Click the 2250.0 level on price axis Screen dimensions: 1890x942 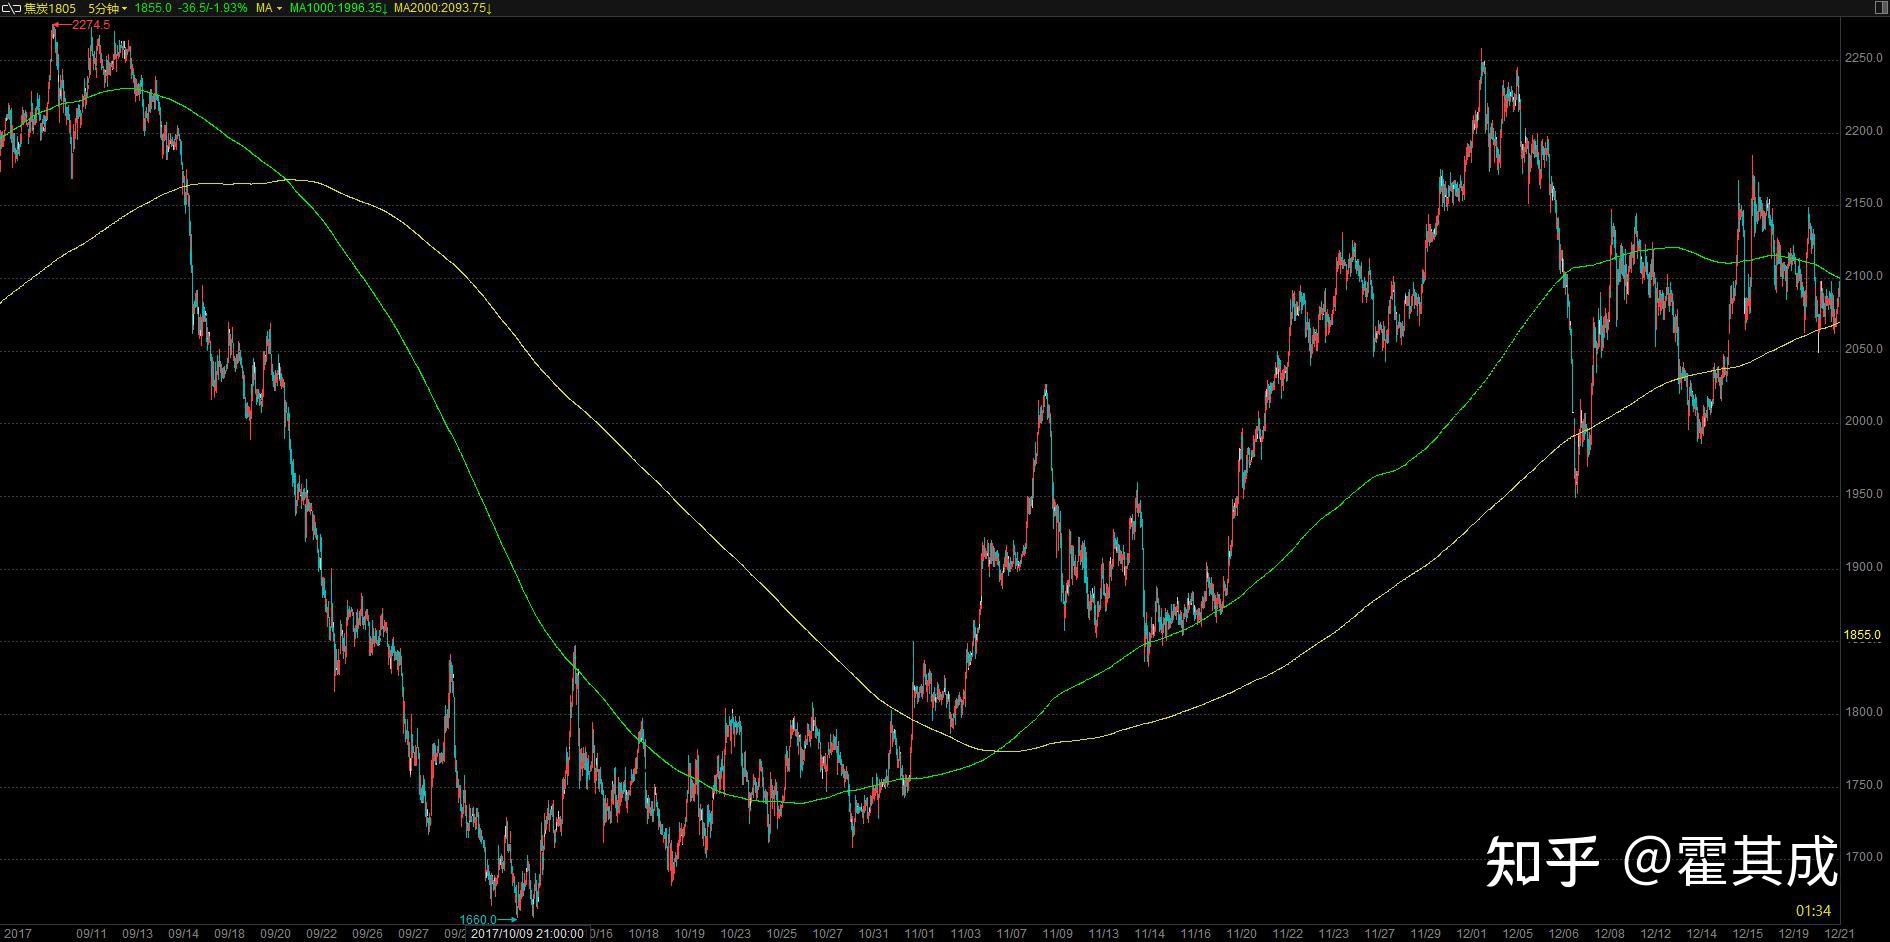point(1863,59)
